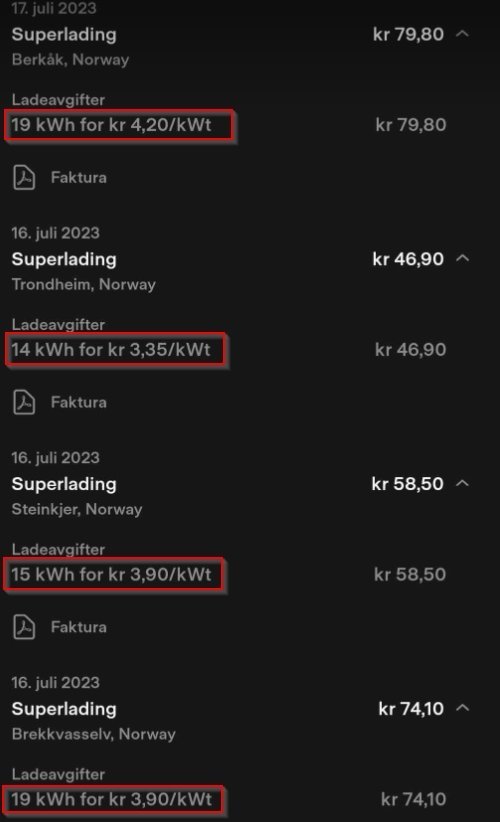The height and width of the screenshot is (822, 500).
Task: Collapse the Trondheim kr 46,90 charging entry
Action: (462, 258)
